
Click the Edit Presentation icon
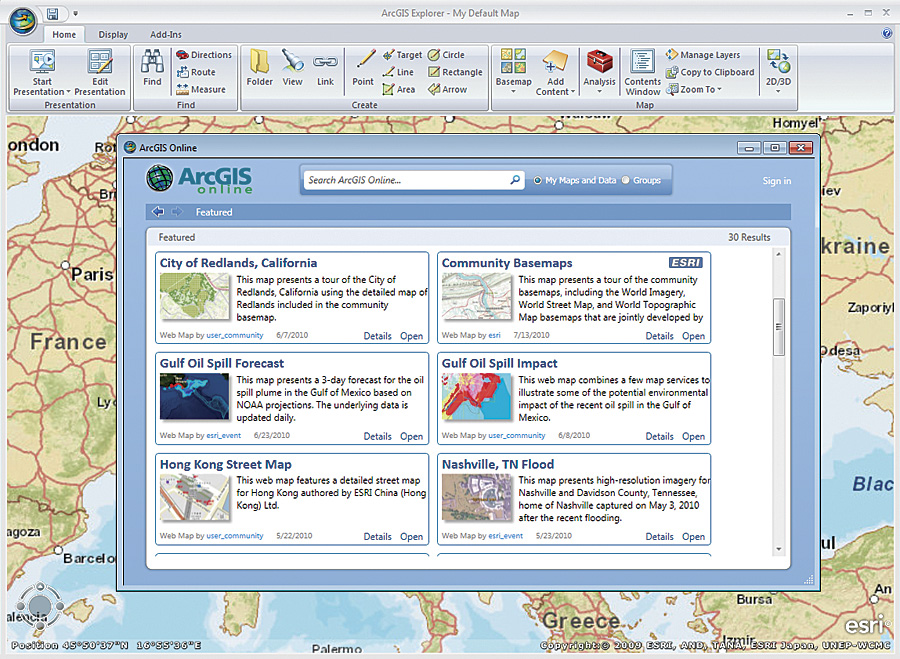pos(100,61)
